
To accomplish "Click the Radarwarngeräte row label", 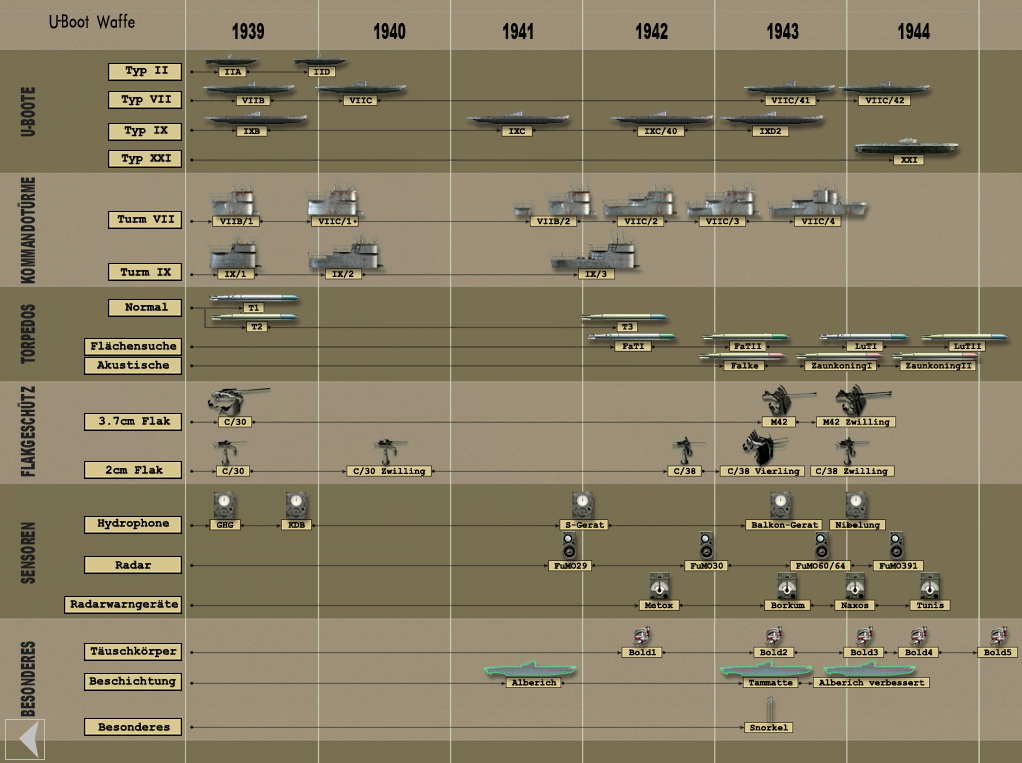I will pos(123,605).
